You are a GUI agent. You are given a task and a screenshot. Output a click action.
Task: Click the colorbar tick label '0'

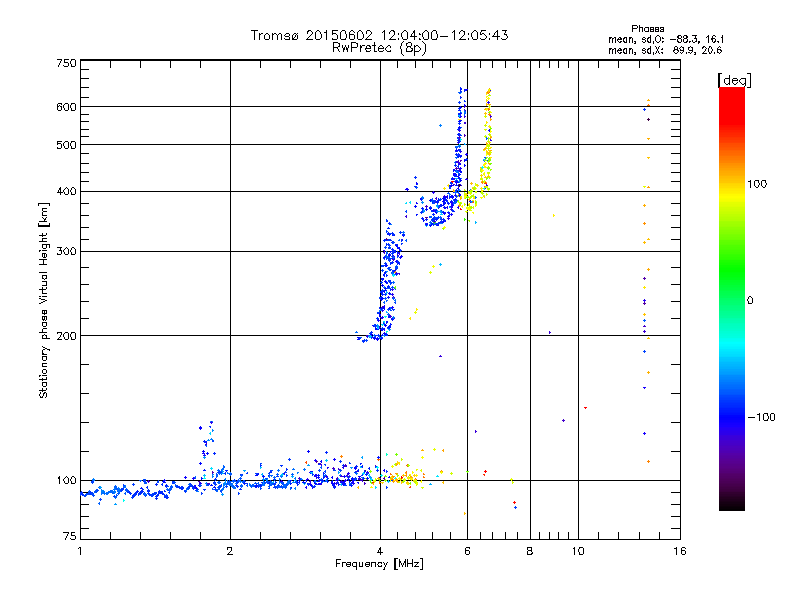(750, 301)
